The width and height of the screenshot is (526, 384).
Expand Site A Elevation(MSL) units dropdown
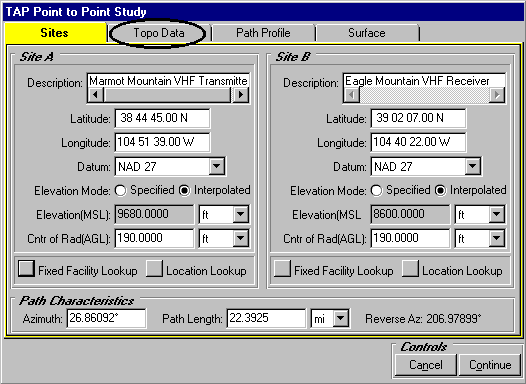pyautogui.click(x=241, y=214)
